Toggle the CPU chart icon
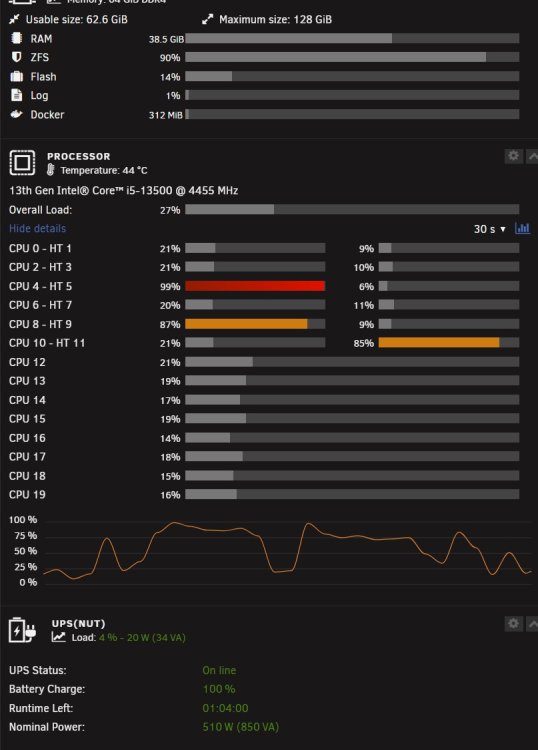538x750 pixels. (x=522, y=228)
